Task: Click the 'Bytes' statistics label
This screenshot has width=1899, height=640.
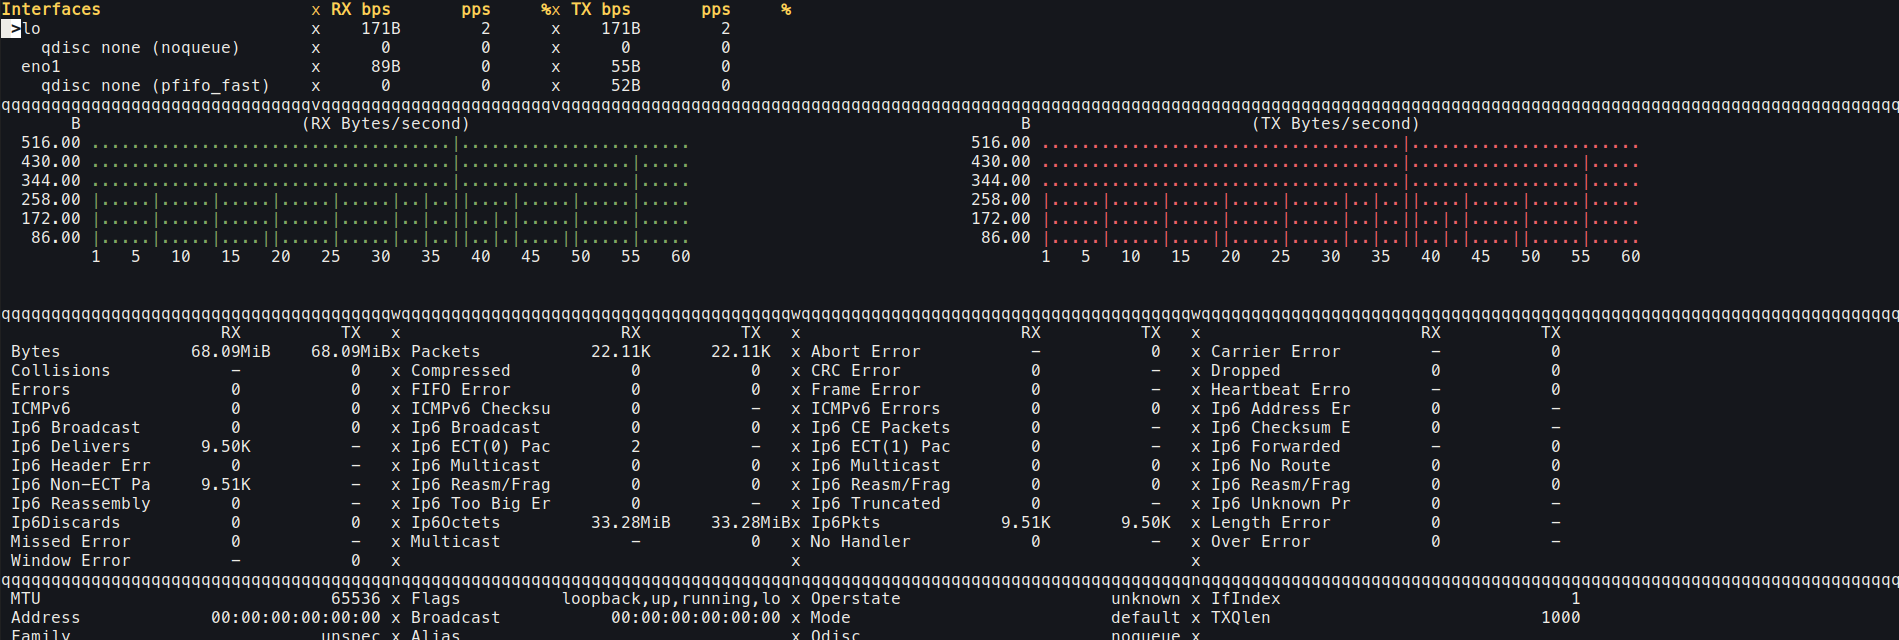Action: [36, 352]
